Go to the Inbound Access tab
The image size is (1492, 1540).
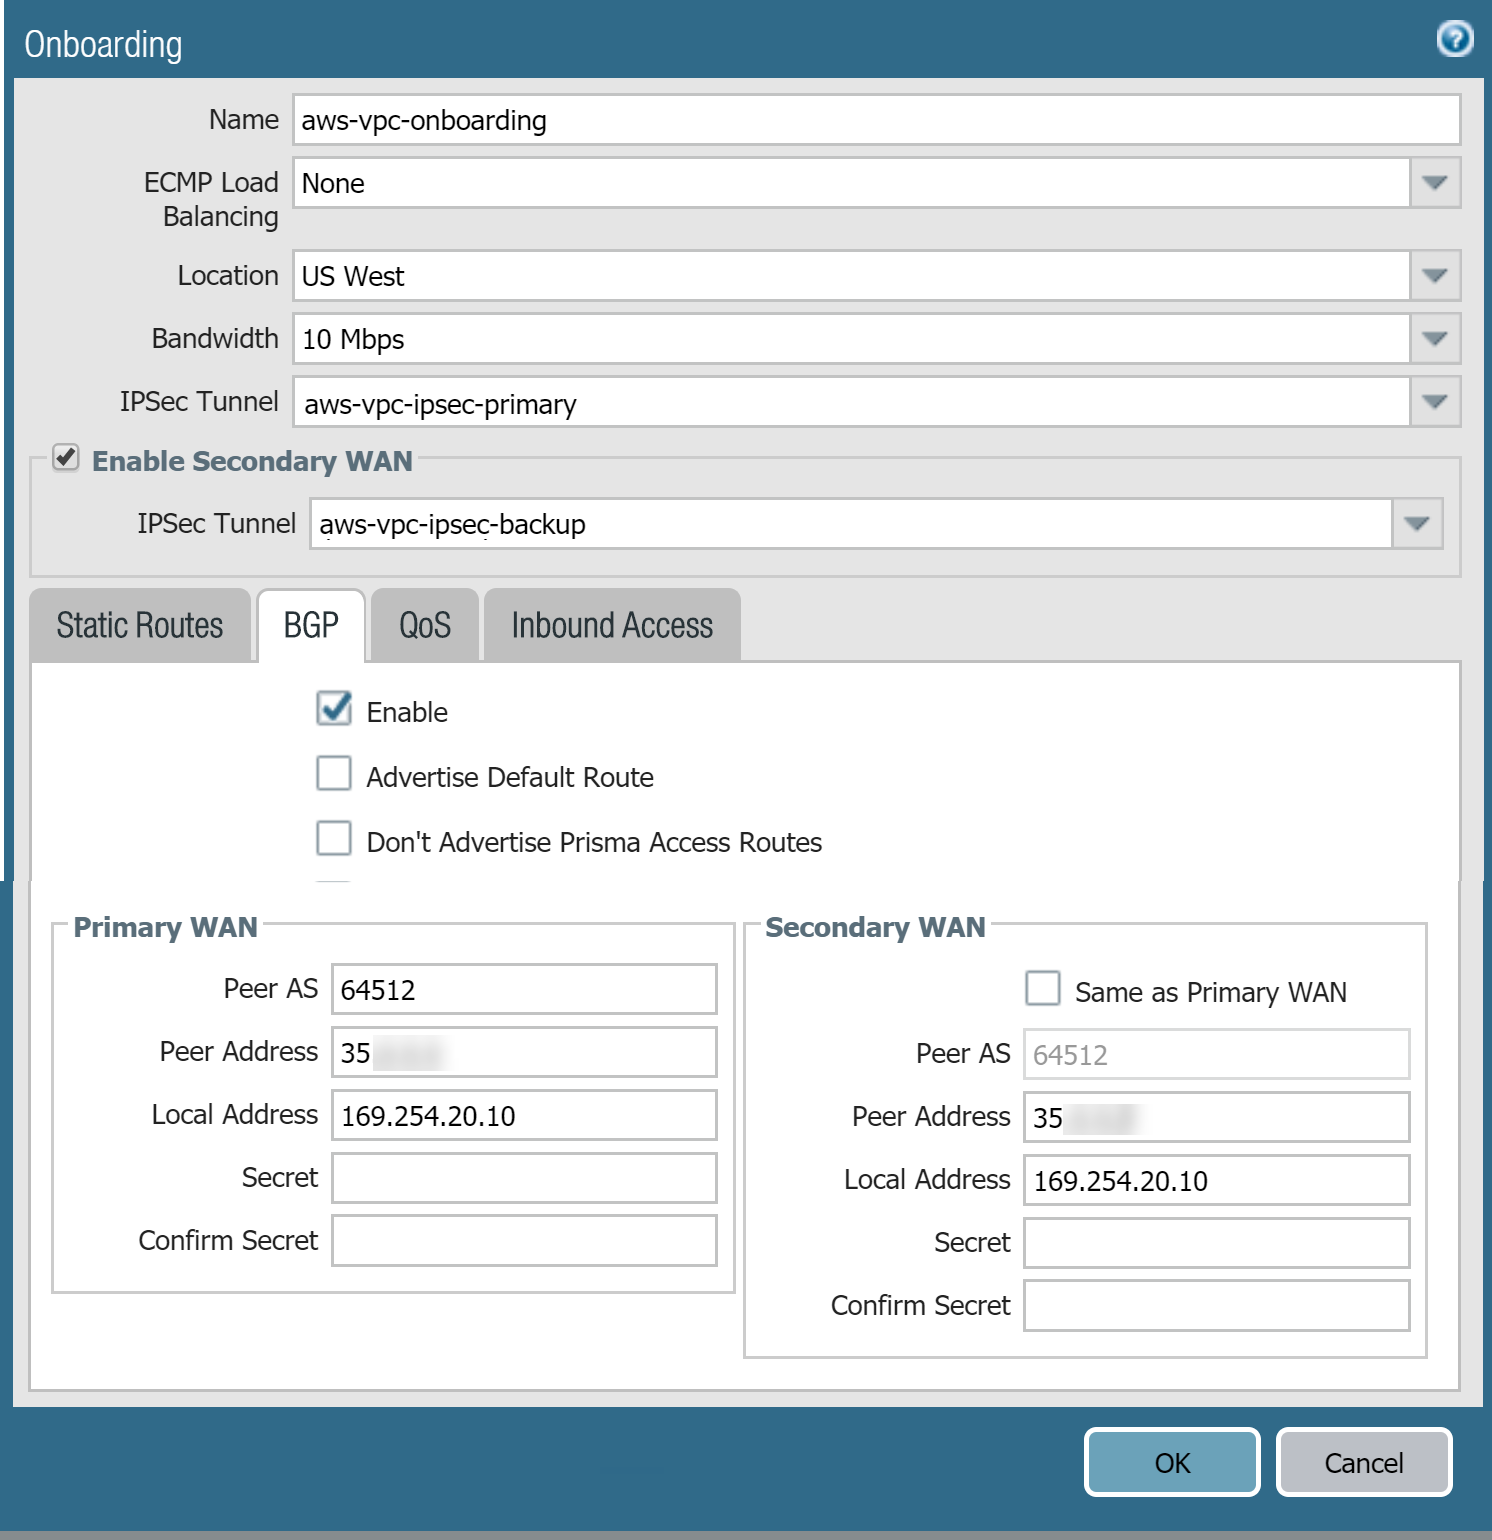click(x=612, y=626)
